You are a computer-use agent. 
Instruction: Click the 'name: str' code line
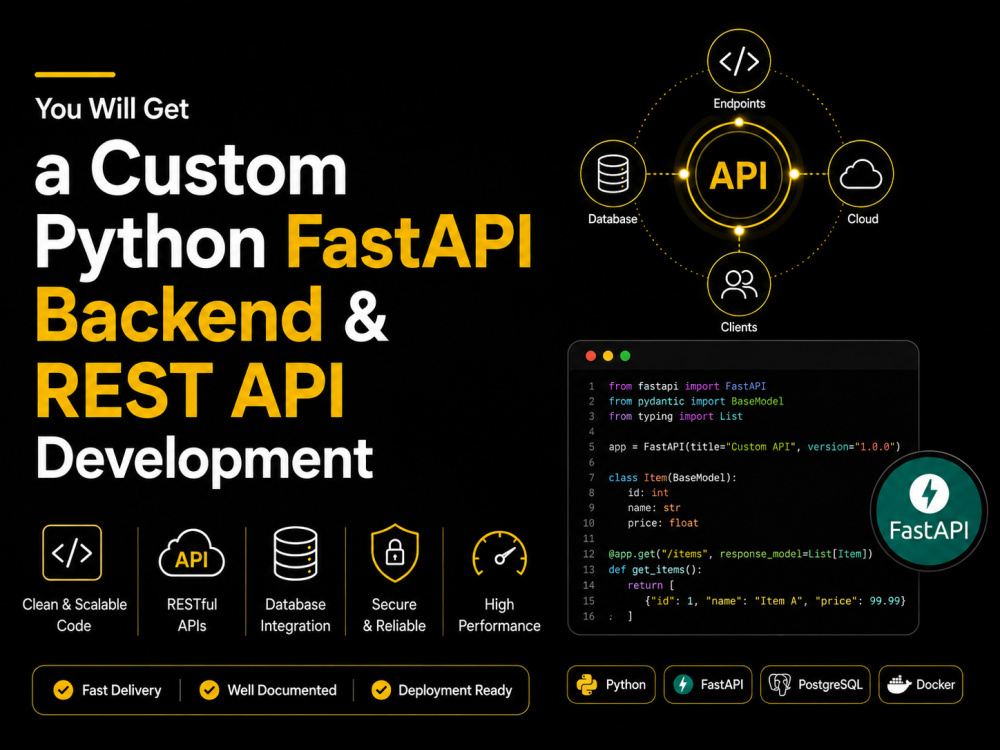click(x=654, y=508)
